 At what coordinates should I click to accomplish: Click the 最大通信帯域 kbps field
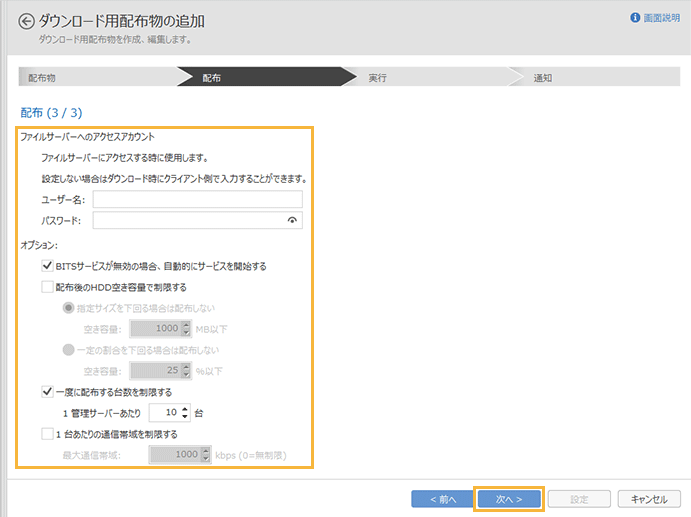click(180, 454)
